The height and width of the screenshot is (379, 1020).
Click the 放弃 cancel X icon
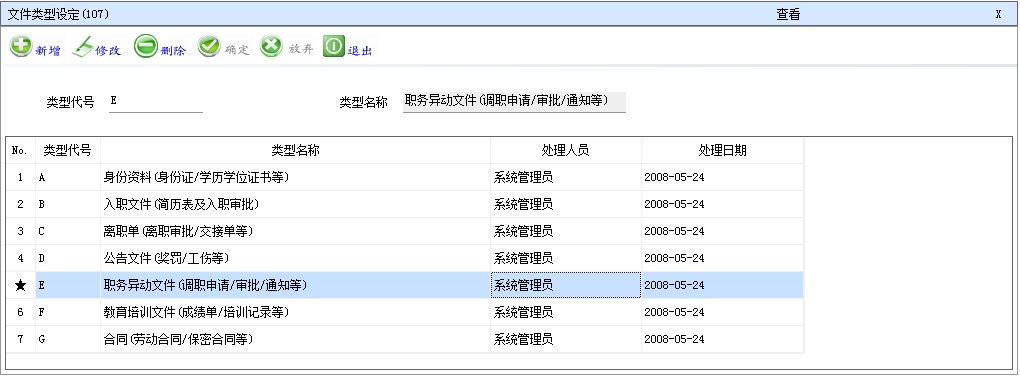pos(271,46)
